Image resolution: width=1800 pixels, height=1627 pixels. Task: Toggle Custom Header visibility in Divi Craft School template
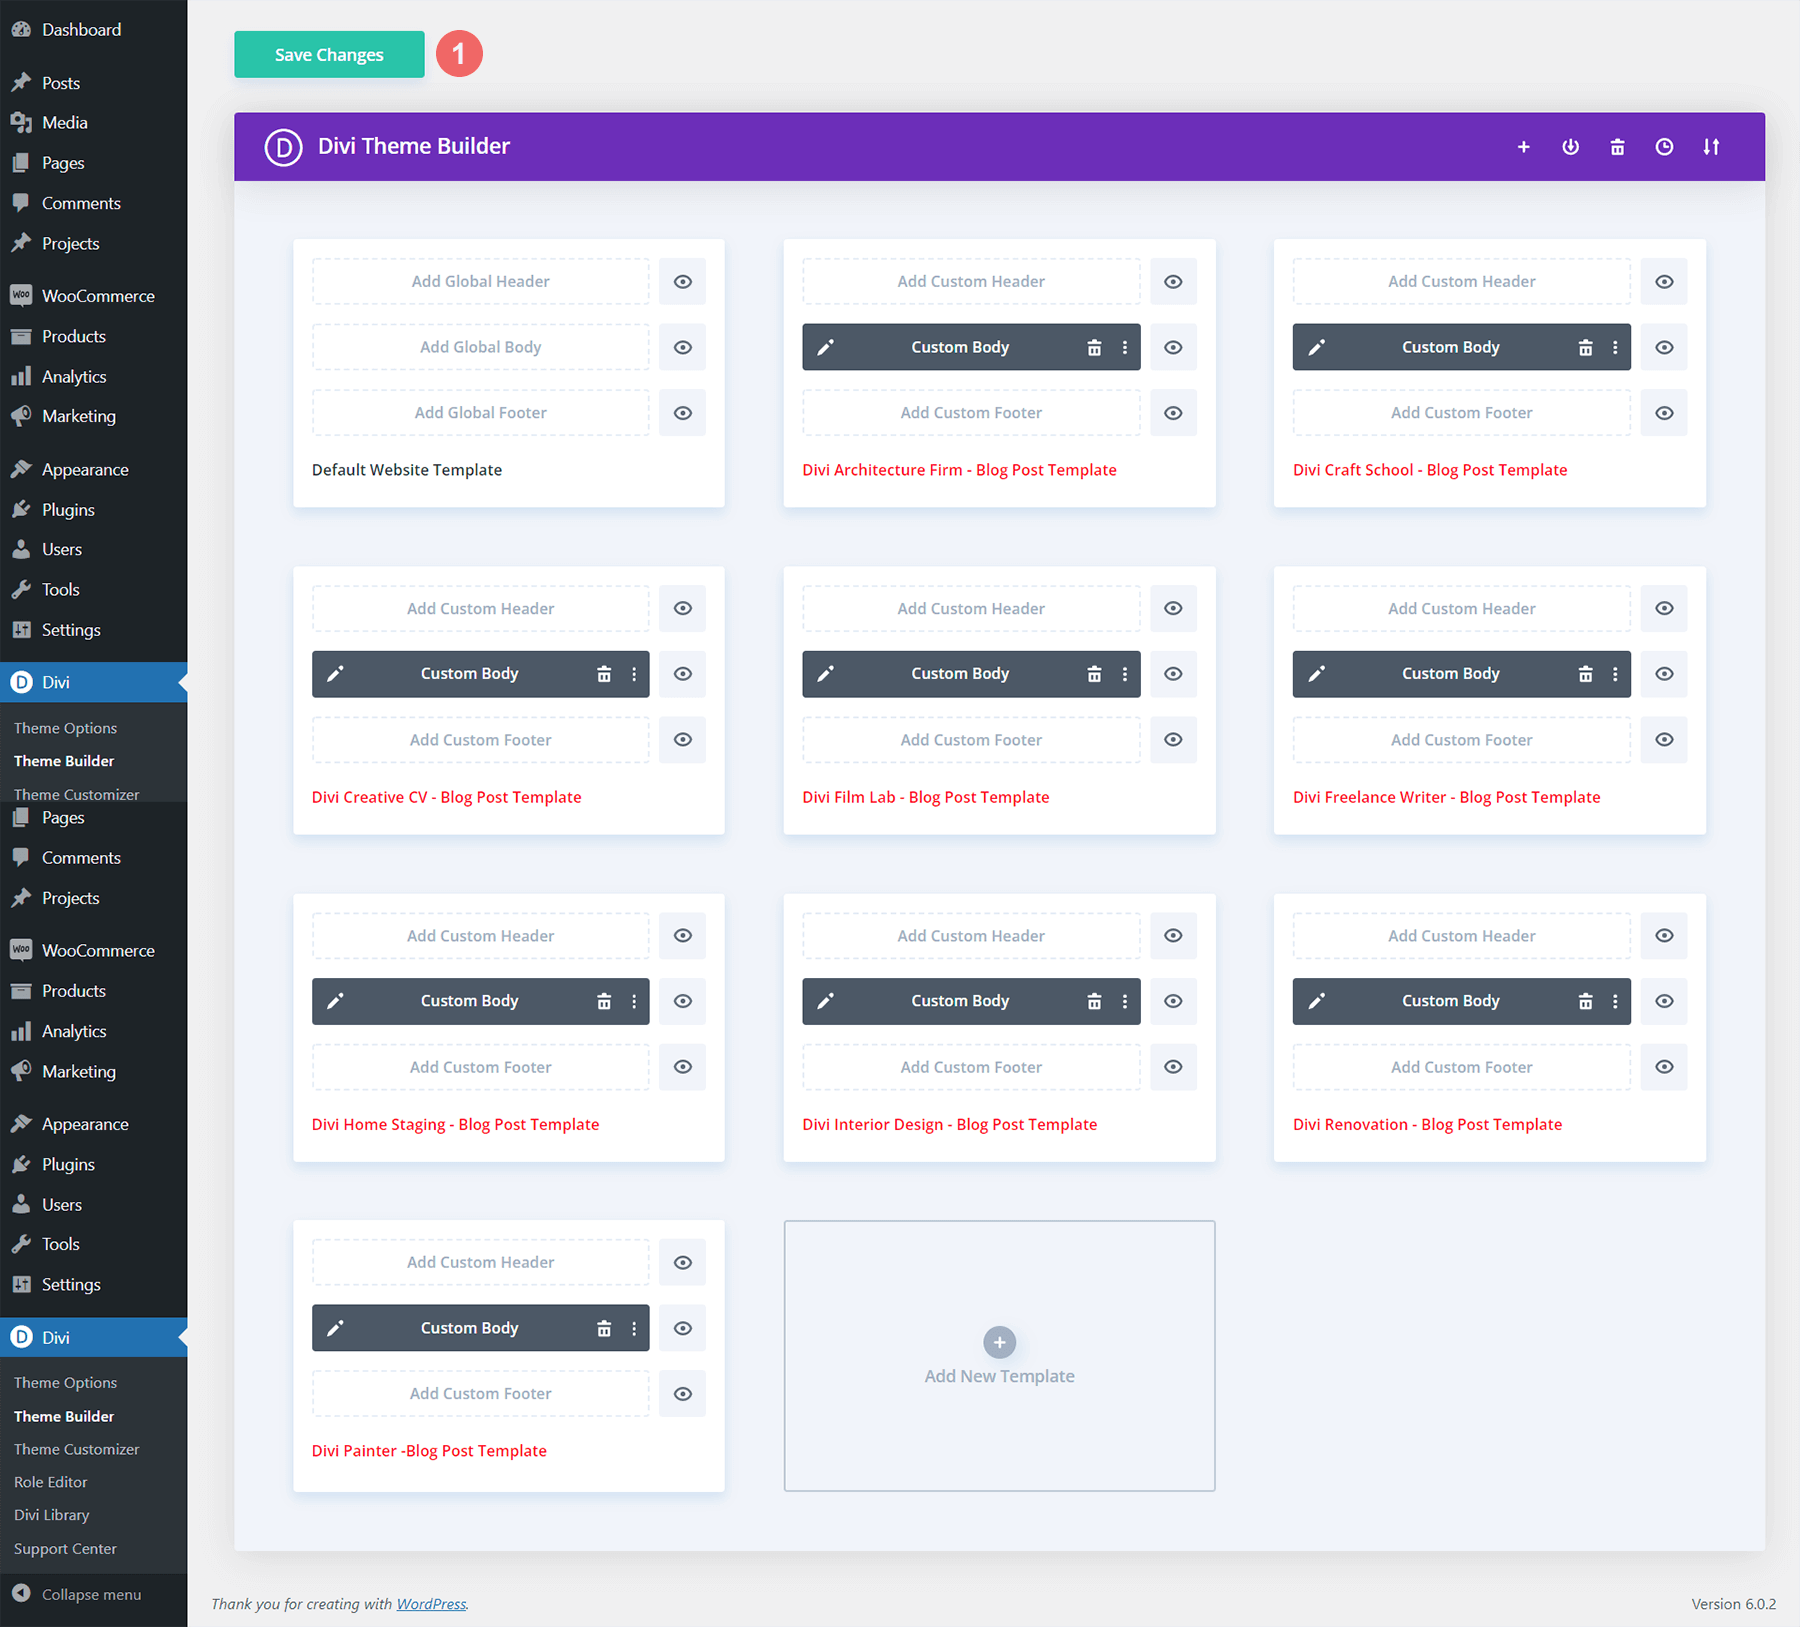point(1664,282)
